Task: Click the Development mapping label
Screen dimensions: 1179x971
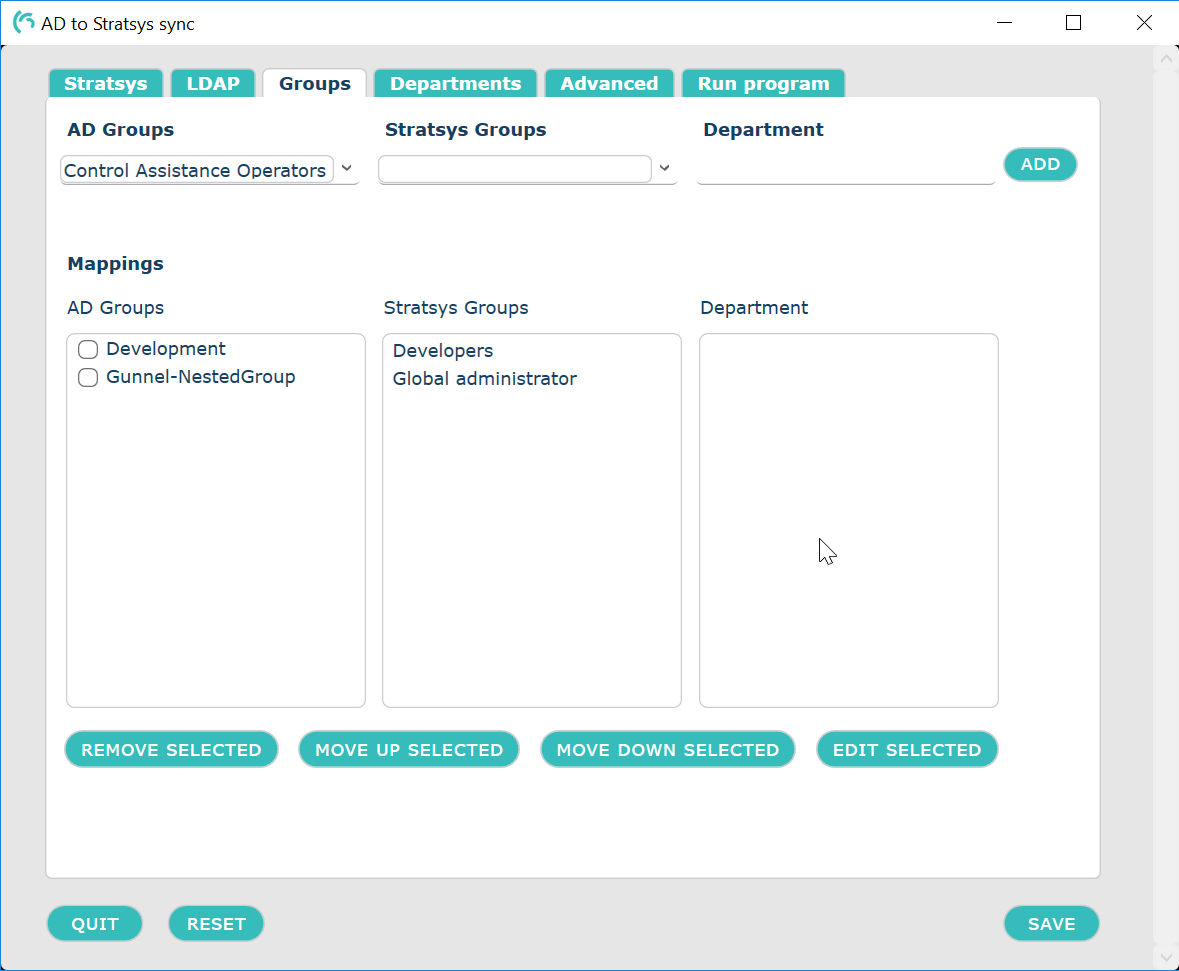Action: pos(165,349)
